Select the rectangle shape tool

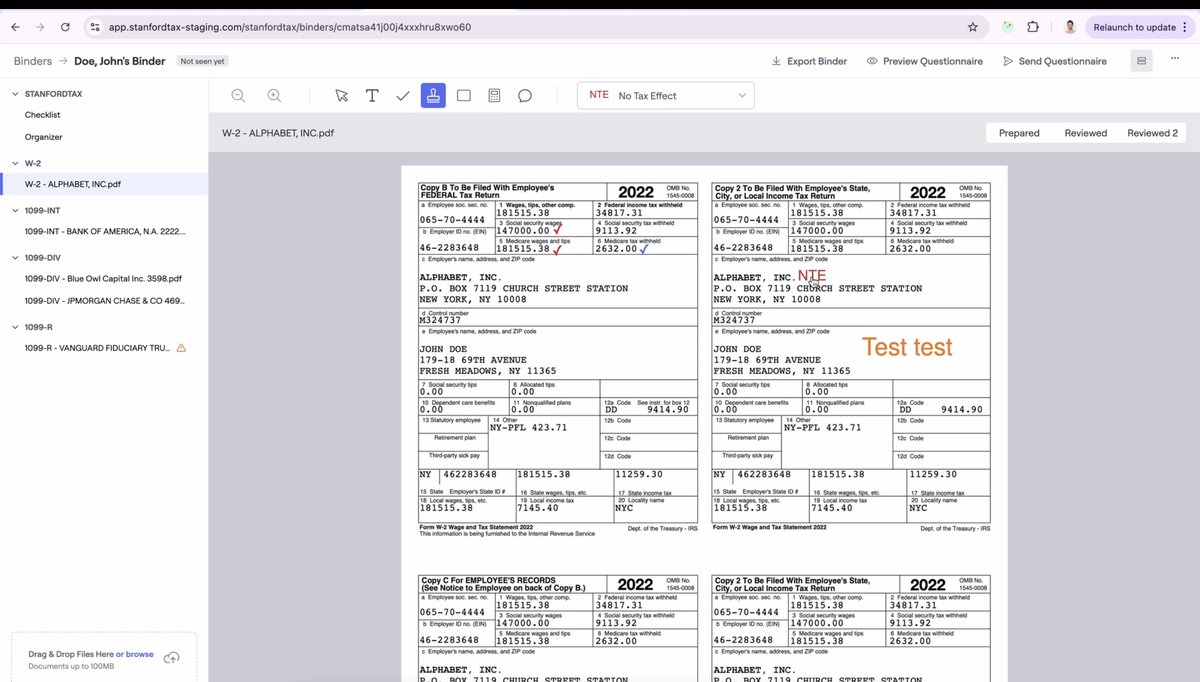click(x=464, y=95)
